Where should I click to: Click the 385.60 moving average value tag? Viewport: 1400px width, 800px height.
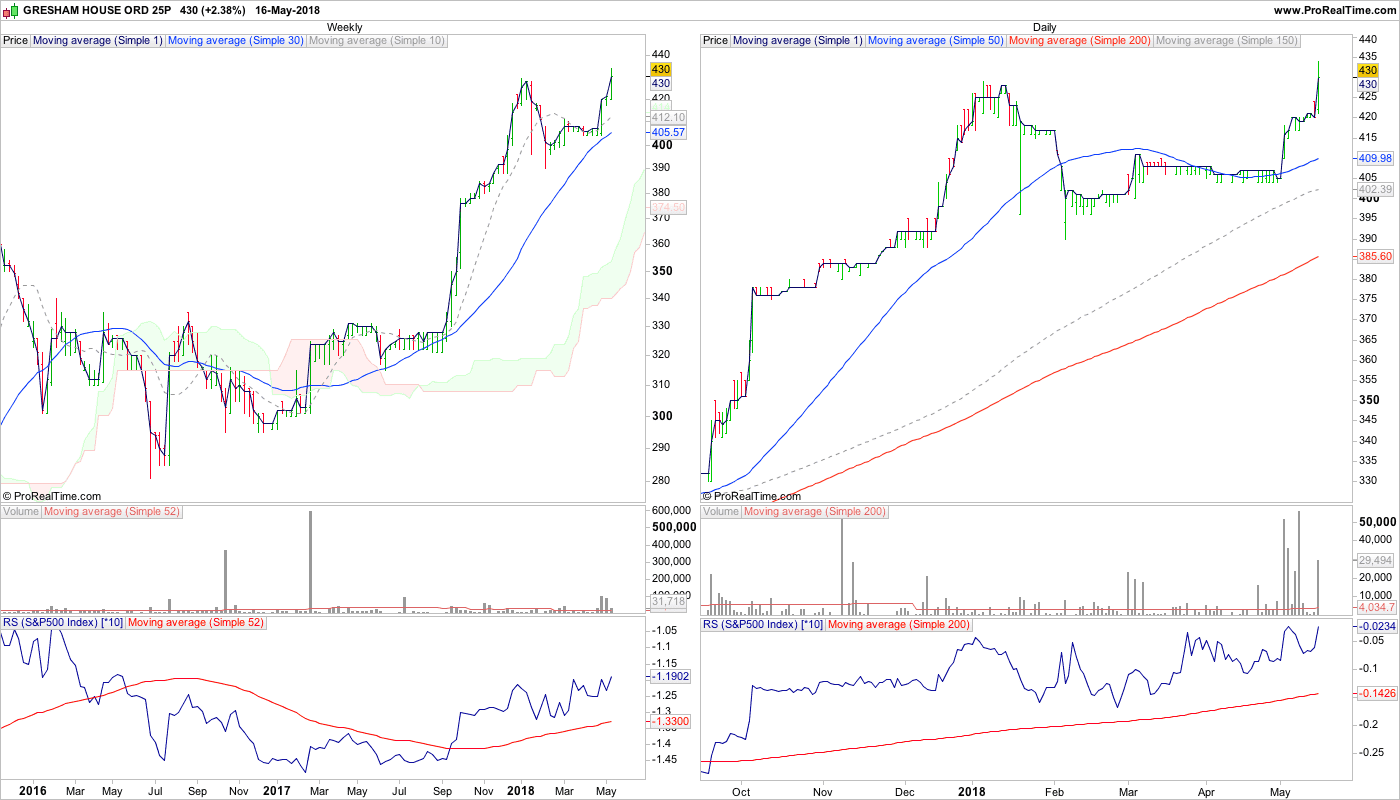coord(1375,257)
